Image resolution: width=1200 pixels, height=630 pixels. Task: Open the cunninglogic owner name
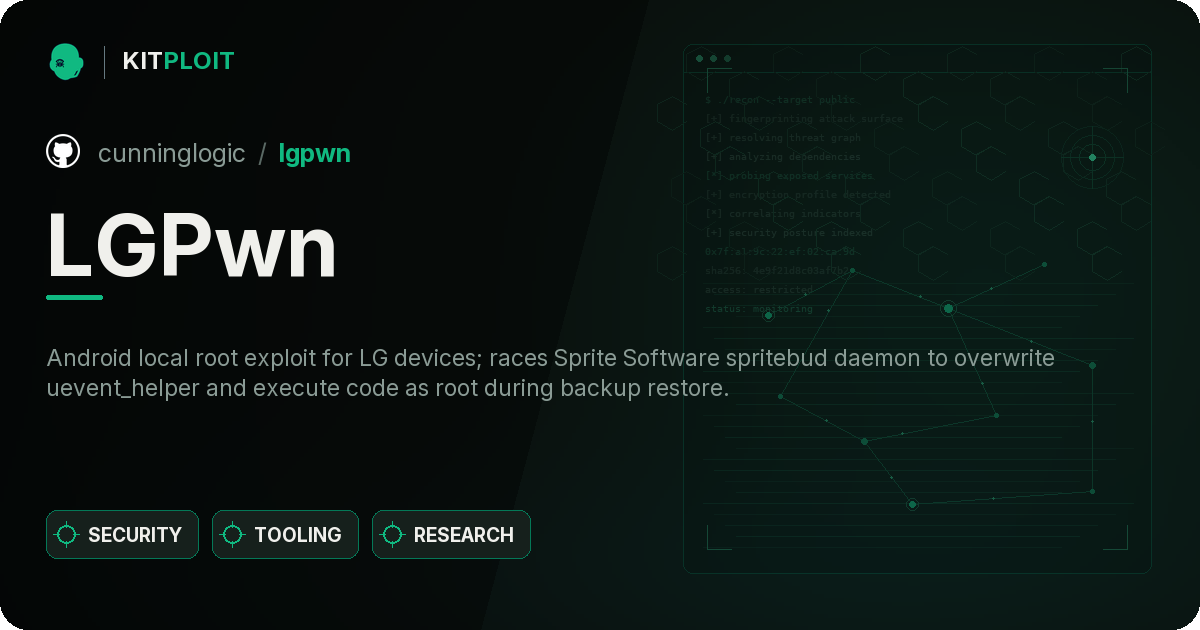[171, 153]
